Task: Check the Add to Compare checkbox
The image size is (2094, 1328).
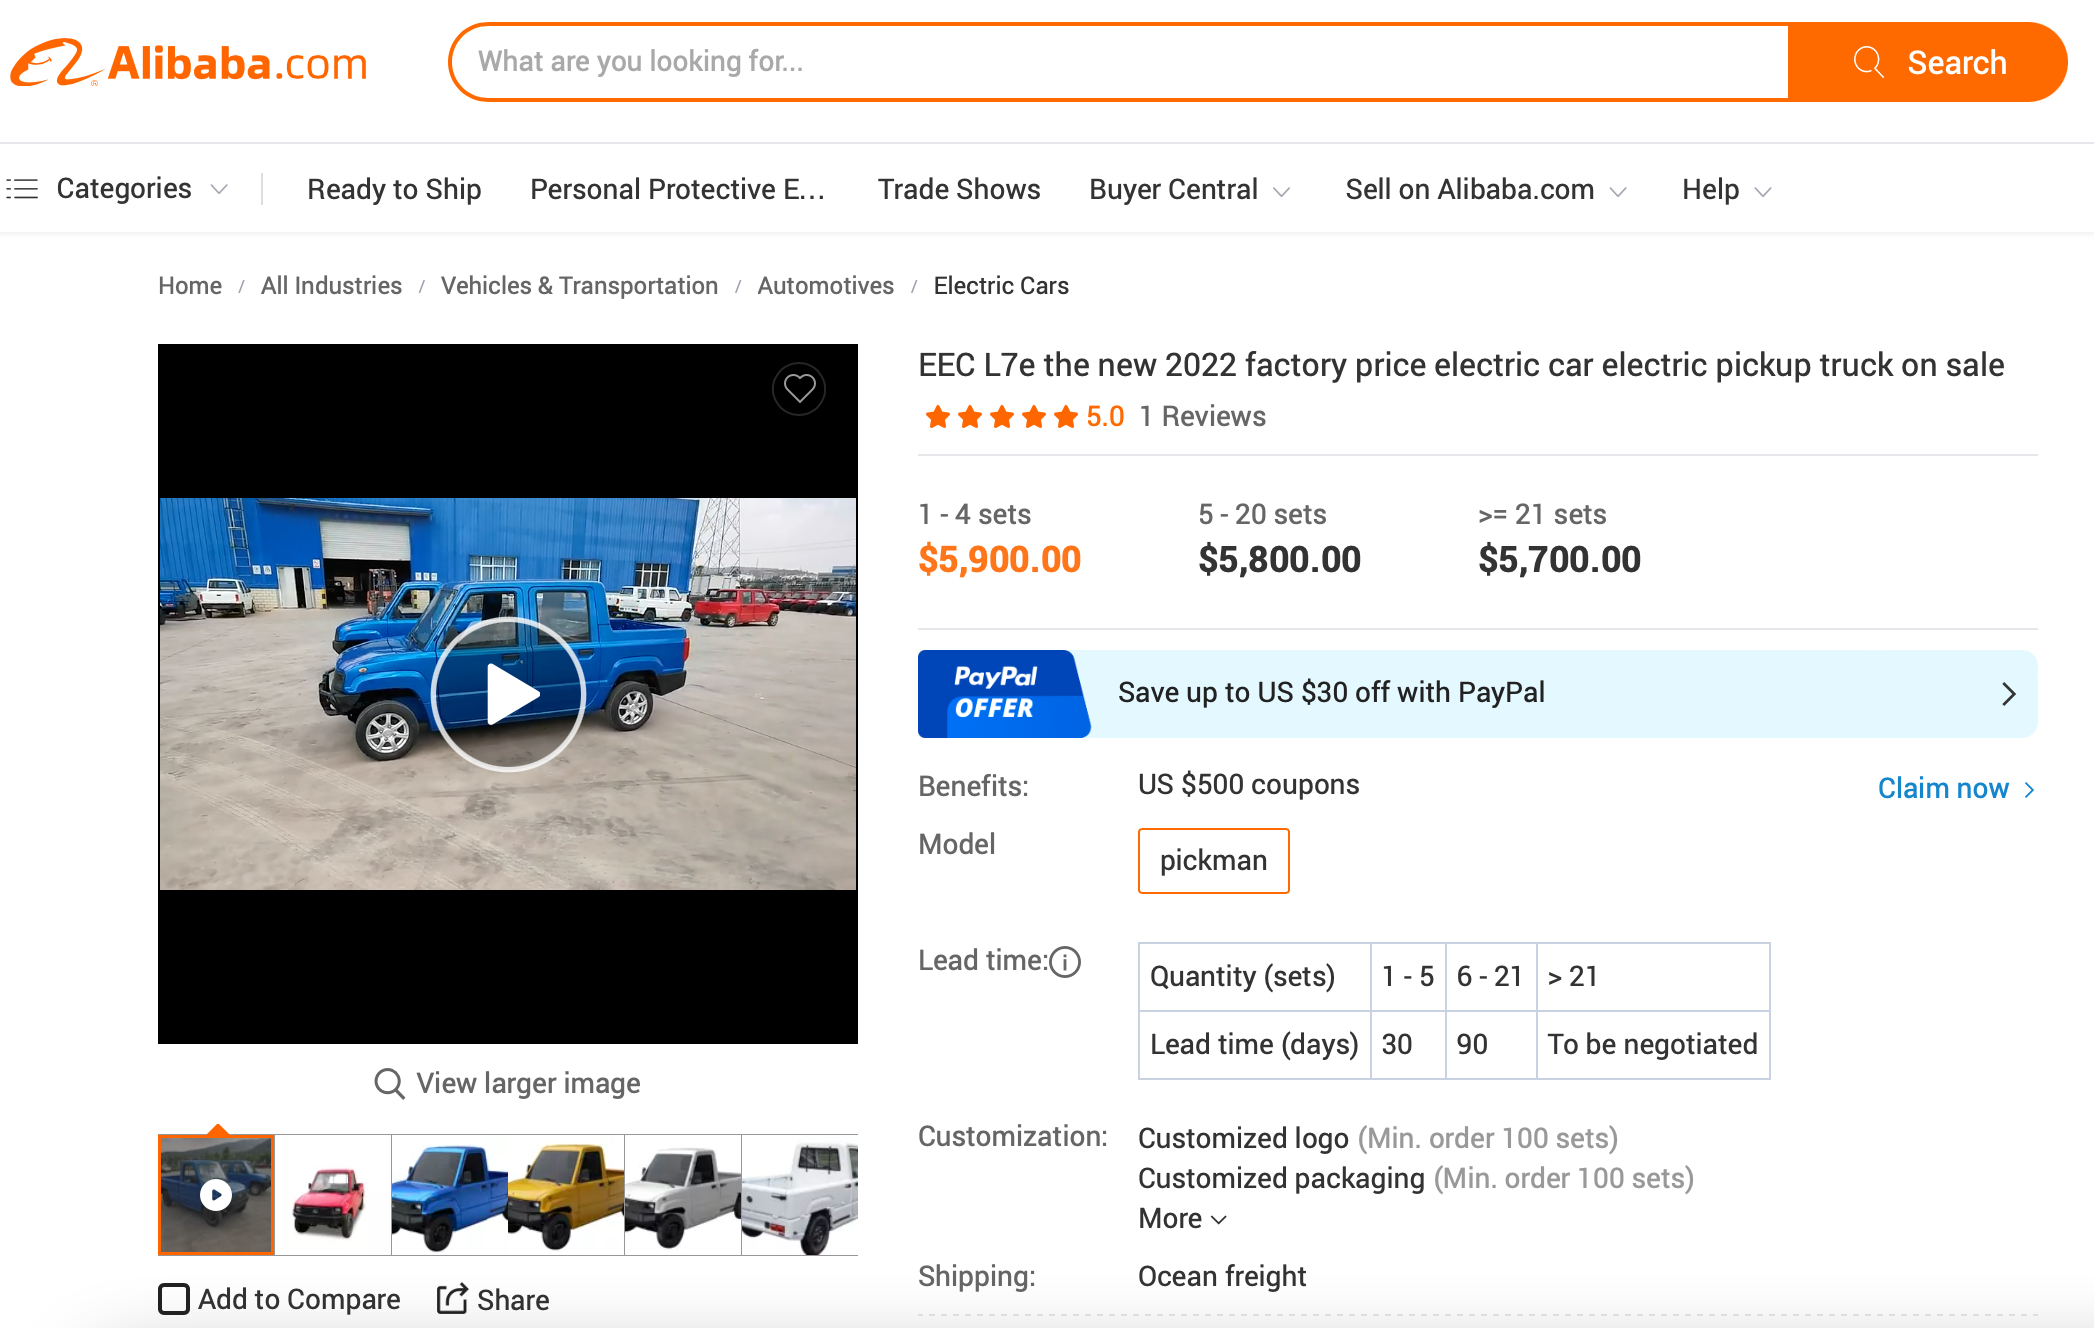Action: click(174, 1299)
